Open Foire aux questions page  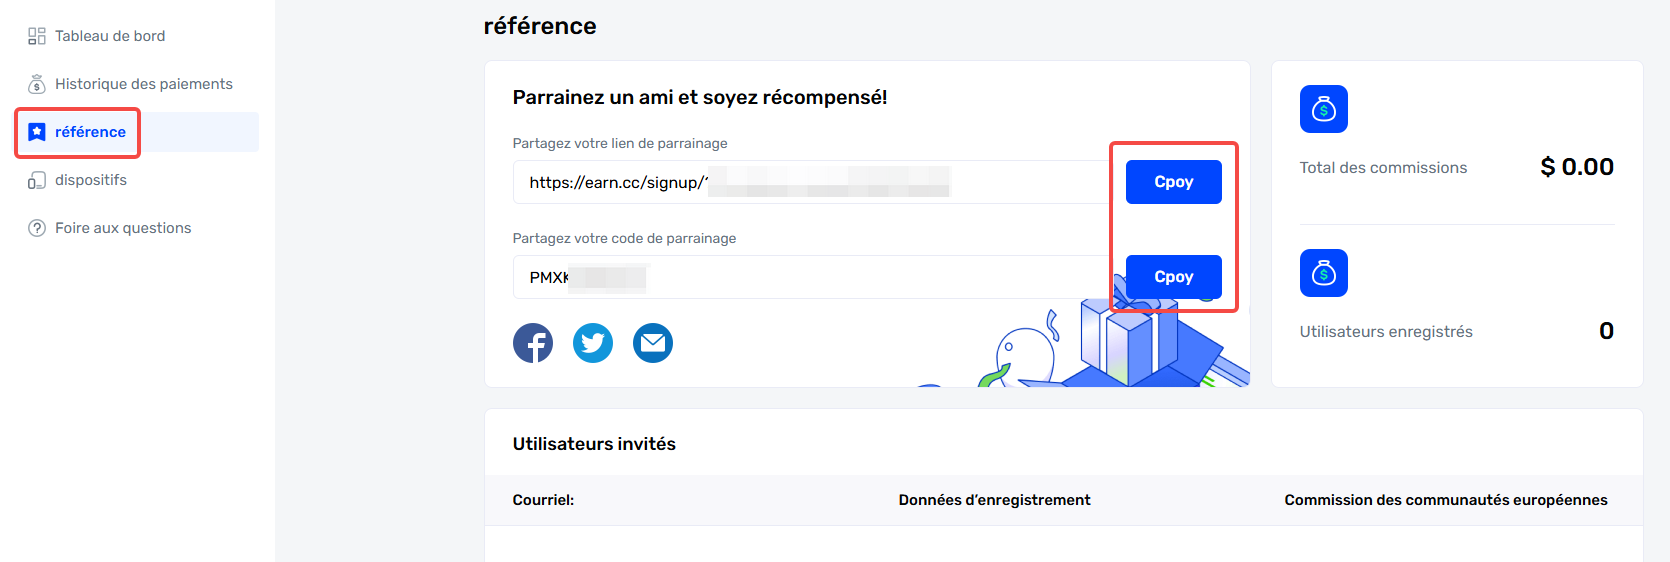pyautogui.click(x=123, y=228)
